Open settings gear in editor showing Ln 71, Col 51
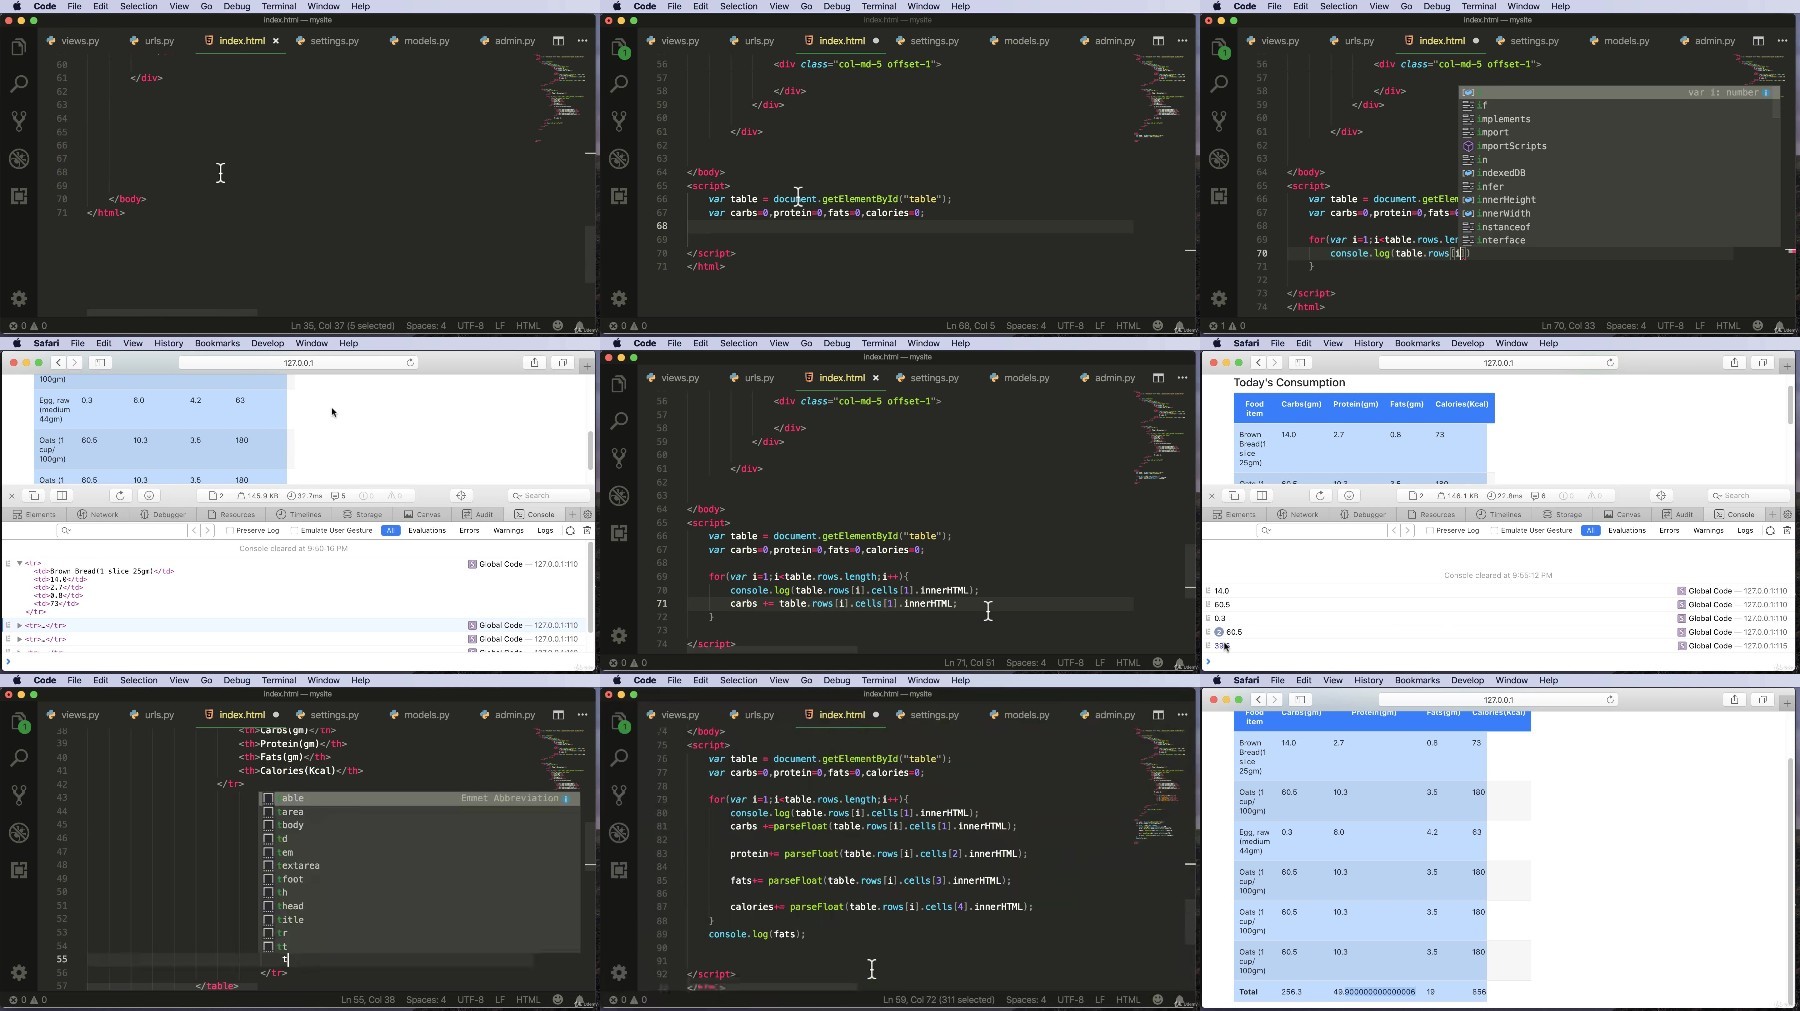This screenshot has width=1800, height=1011. click(x=619, y=636)
